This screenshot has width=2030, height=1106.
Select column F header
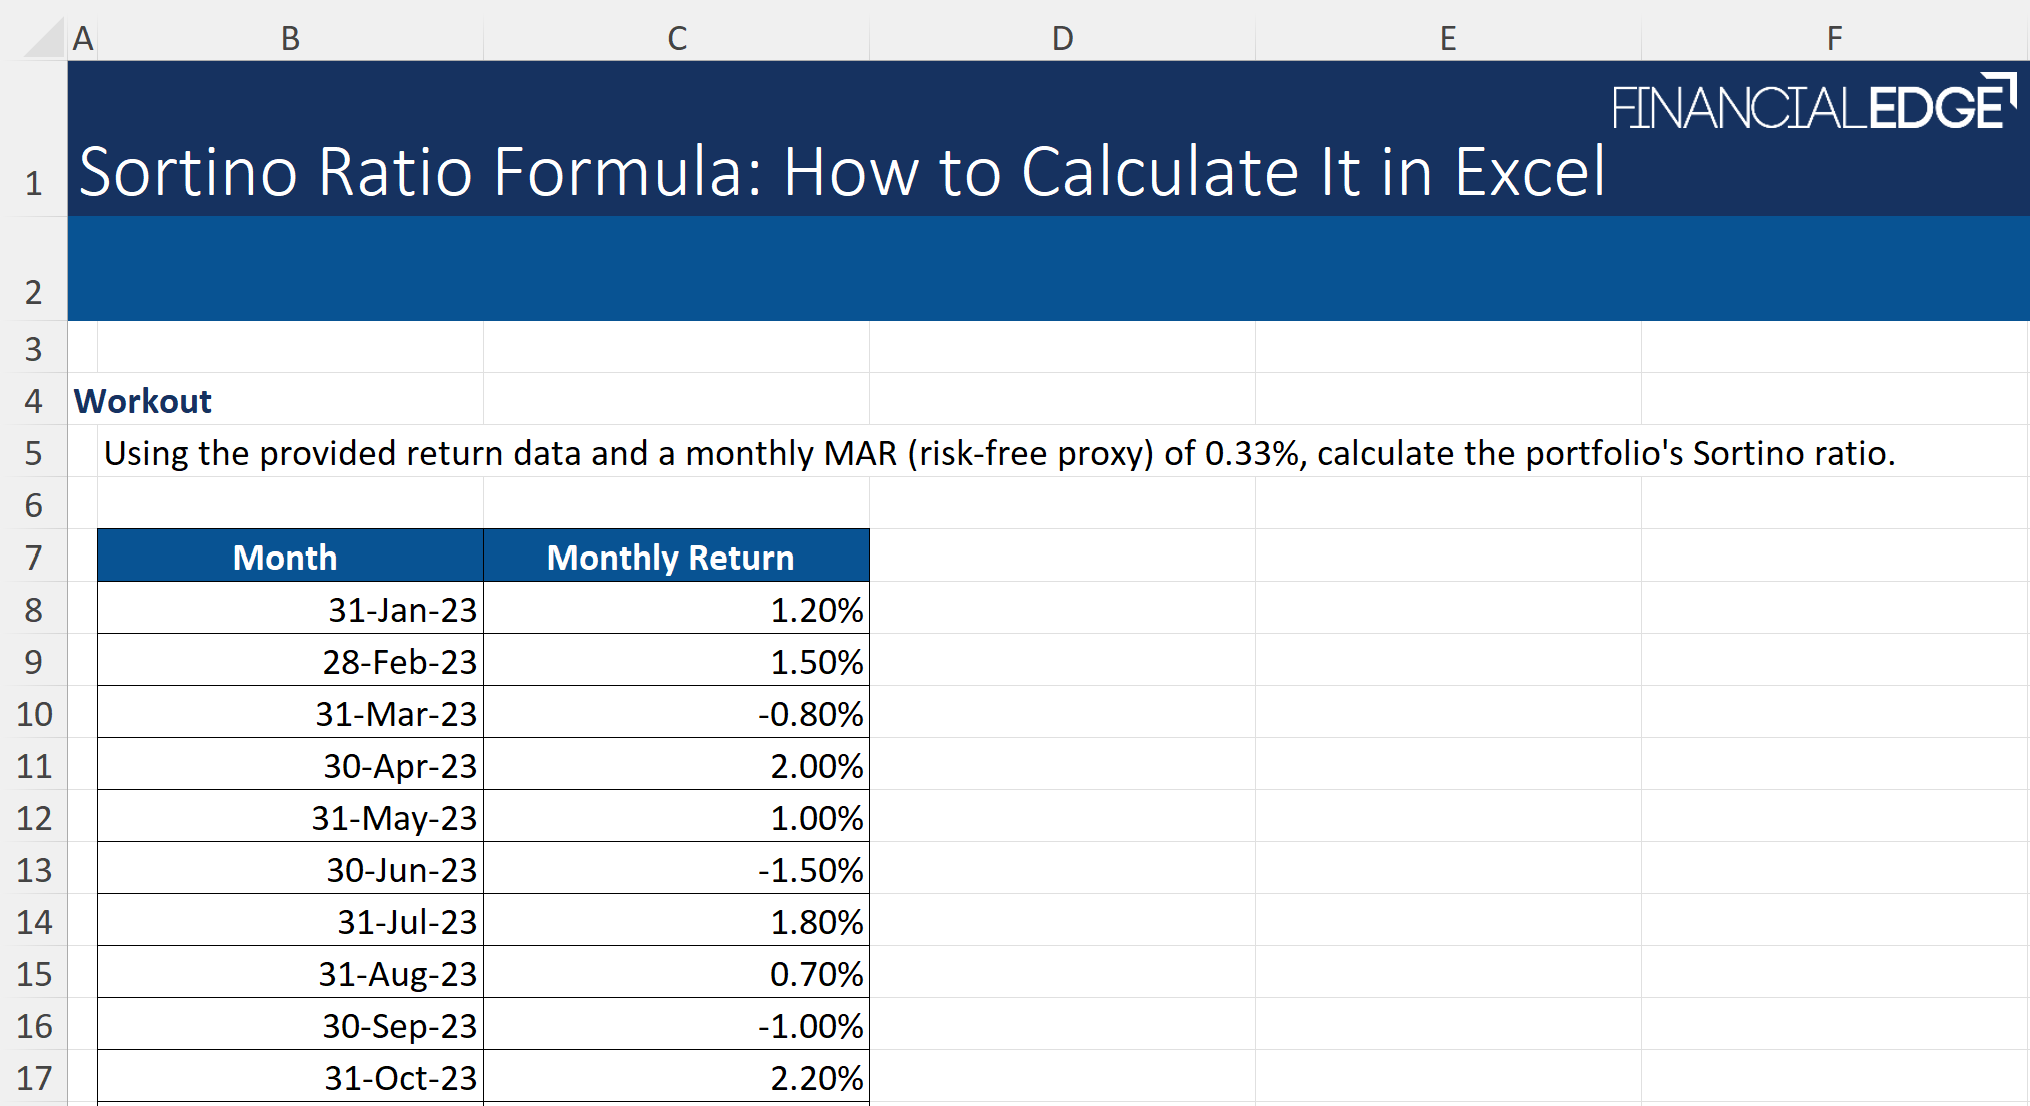[1834, 38]
